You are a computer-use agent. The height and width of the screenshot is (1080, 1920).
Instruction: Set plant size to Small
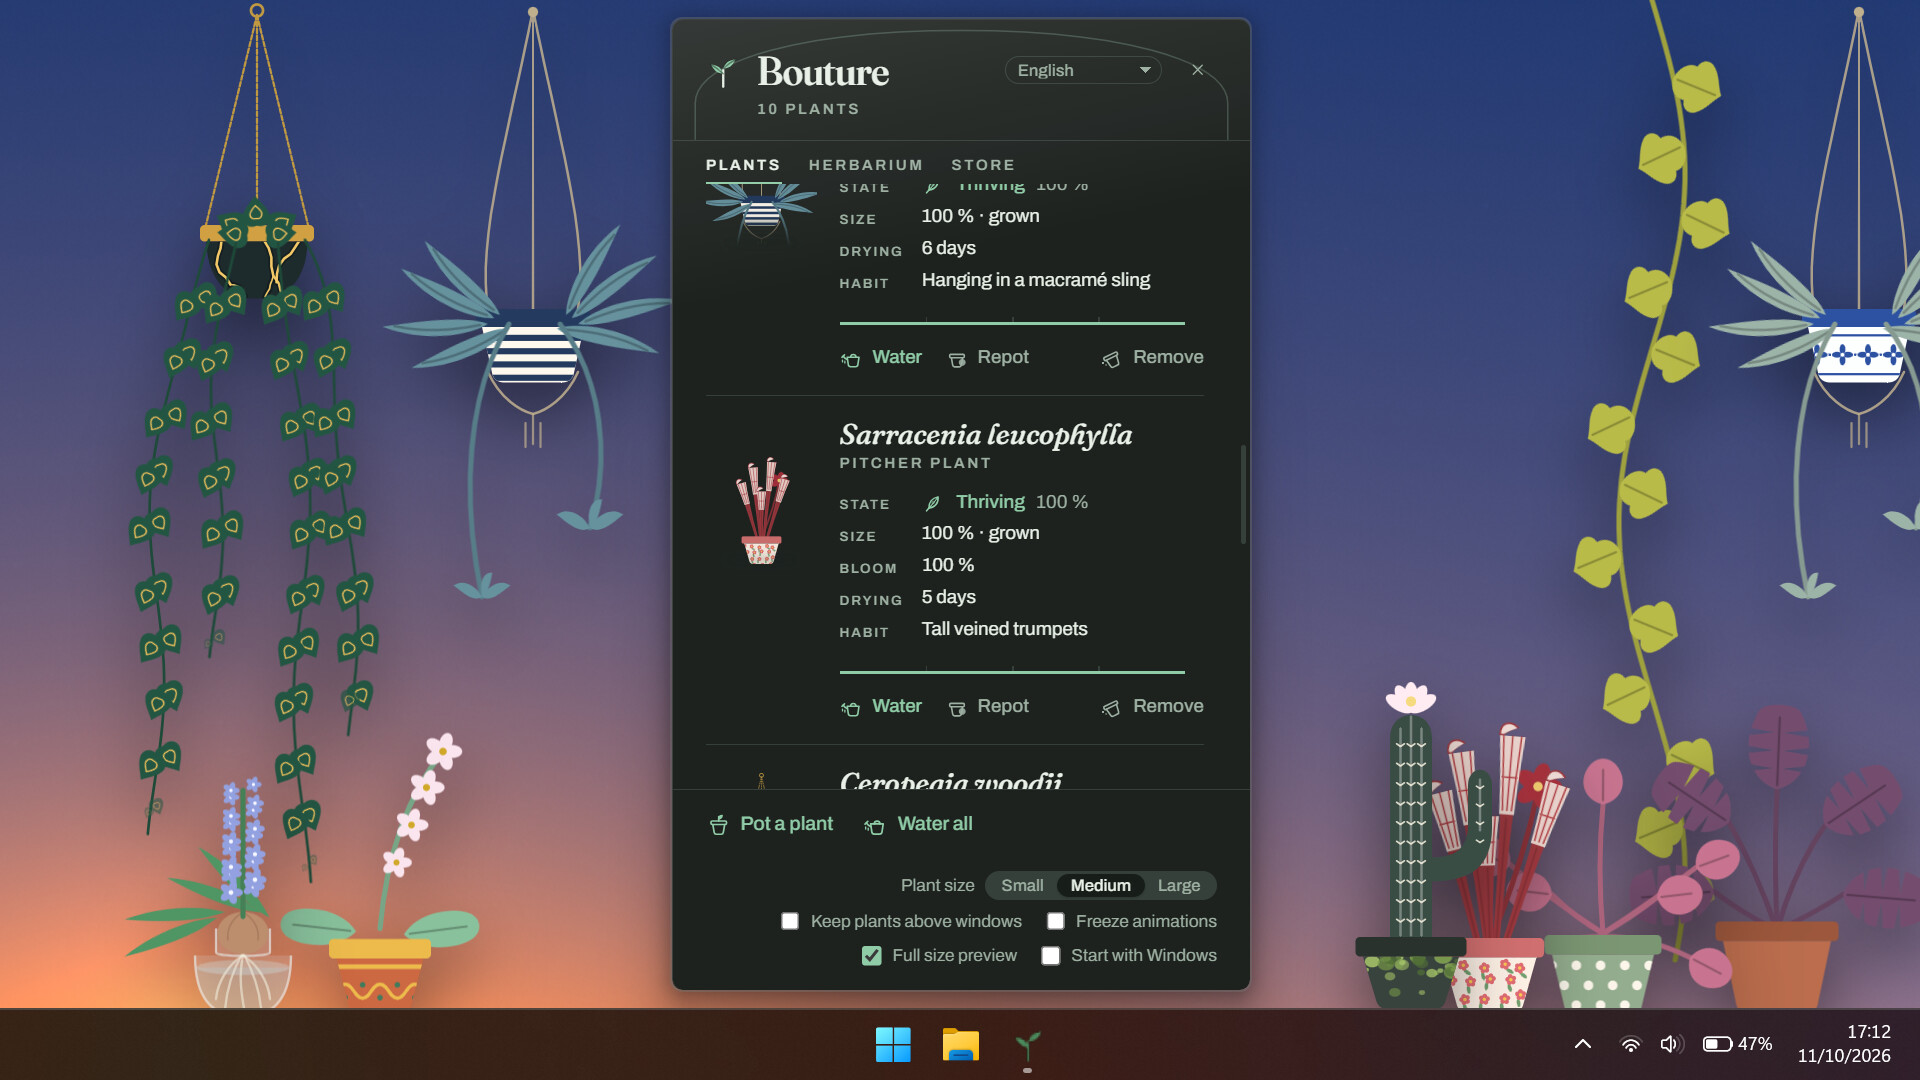coord(1022,886)
